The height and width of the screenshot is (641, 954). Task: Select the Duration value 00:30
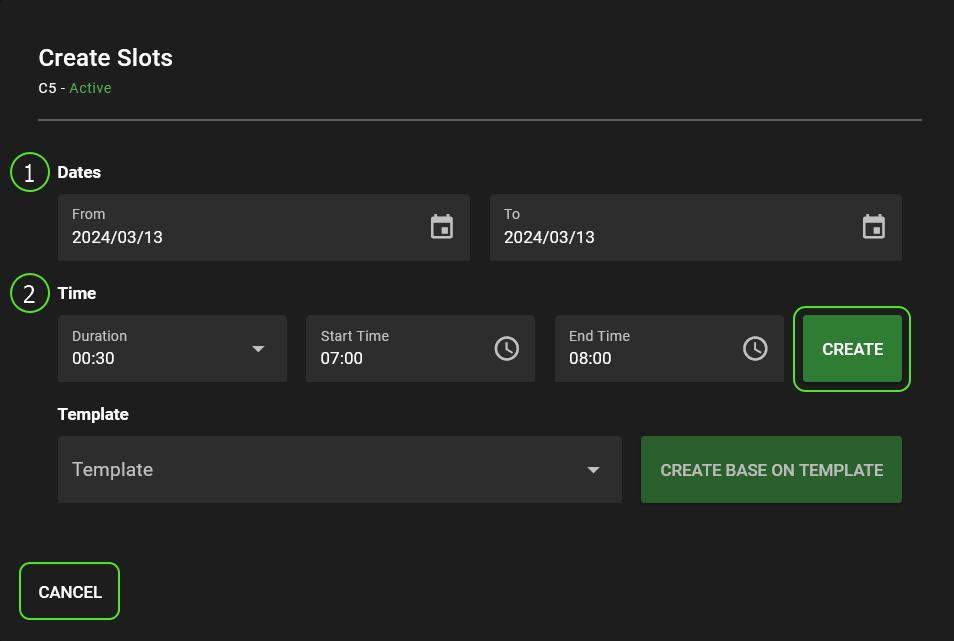pos(93,358)
